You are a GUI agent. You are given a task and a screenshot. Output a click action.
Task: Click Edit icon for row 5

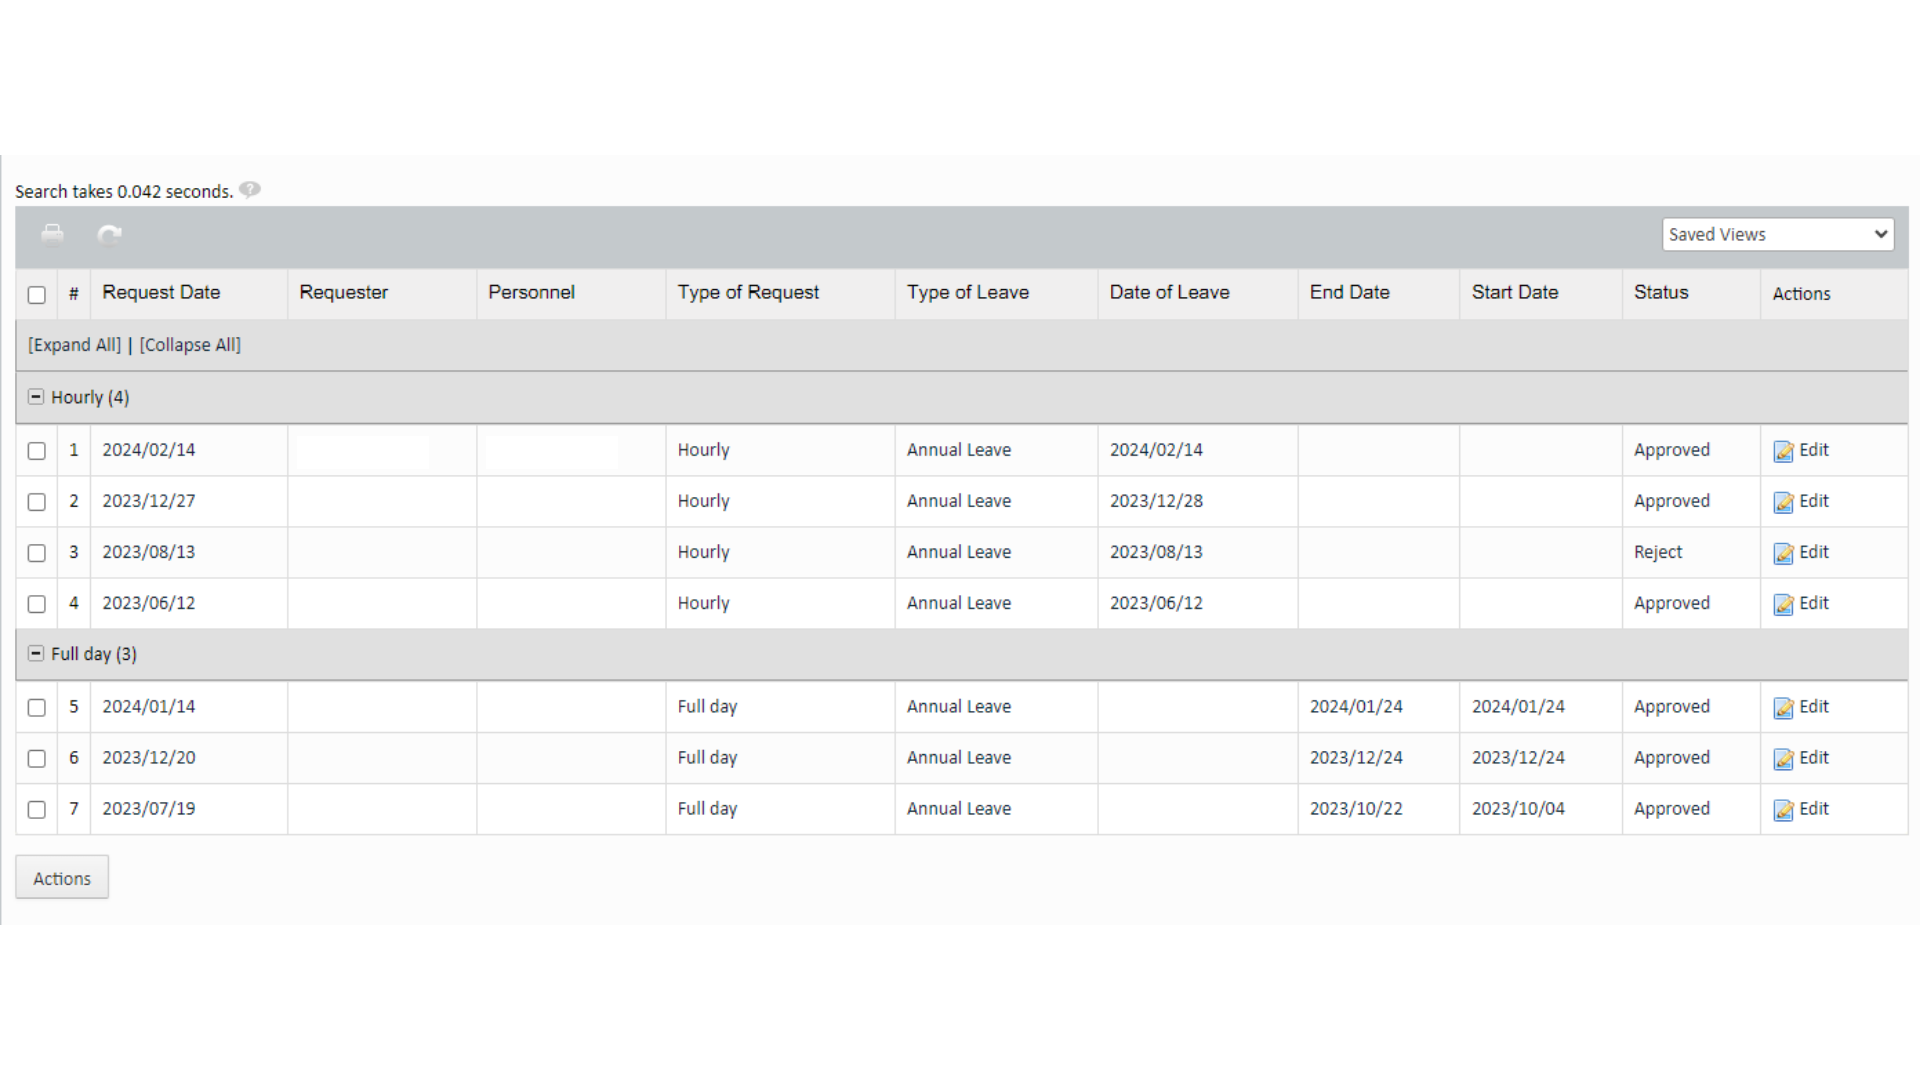click(x=1784, y=707)
